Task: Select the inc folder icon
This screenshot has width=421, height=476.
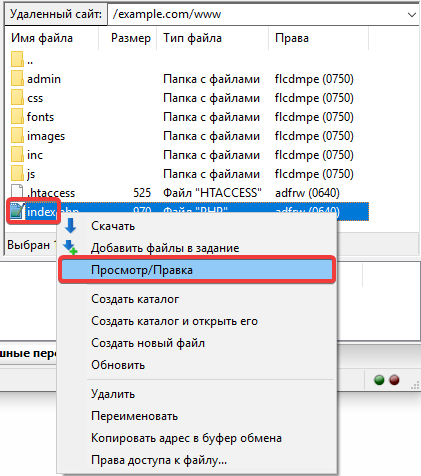Action: point(17,154)
